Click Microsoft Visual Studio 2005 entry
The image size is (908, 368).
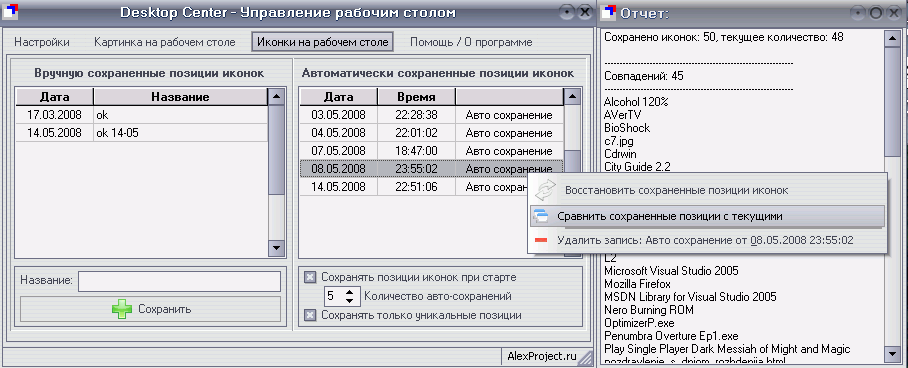click(671, 271)
